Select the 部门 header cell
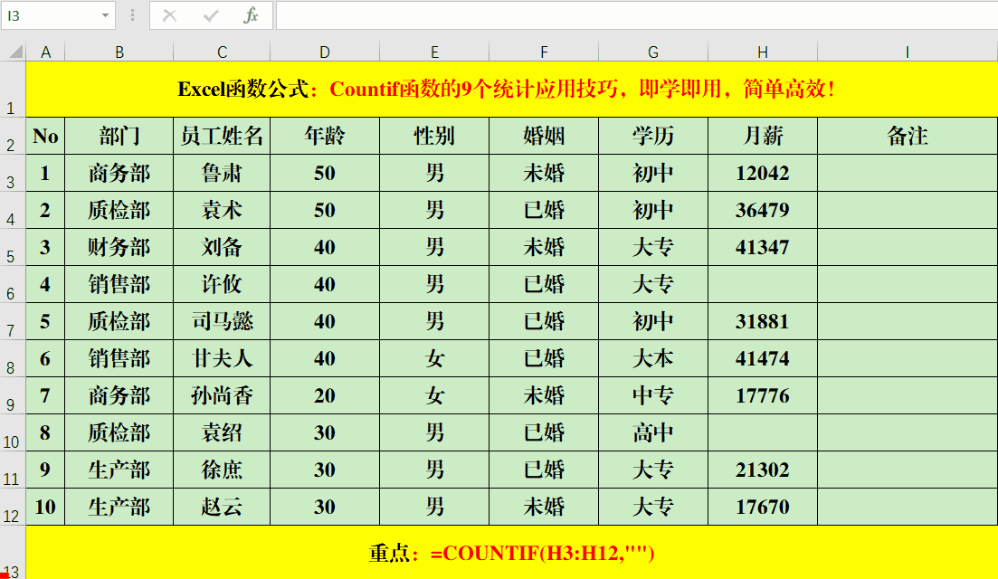998x579 pixels. tap(119, 136)
